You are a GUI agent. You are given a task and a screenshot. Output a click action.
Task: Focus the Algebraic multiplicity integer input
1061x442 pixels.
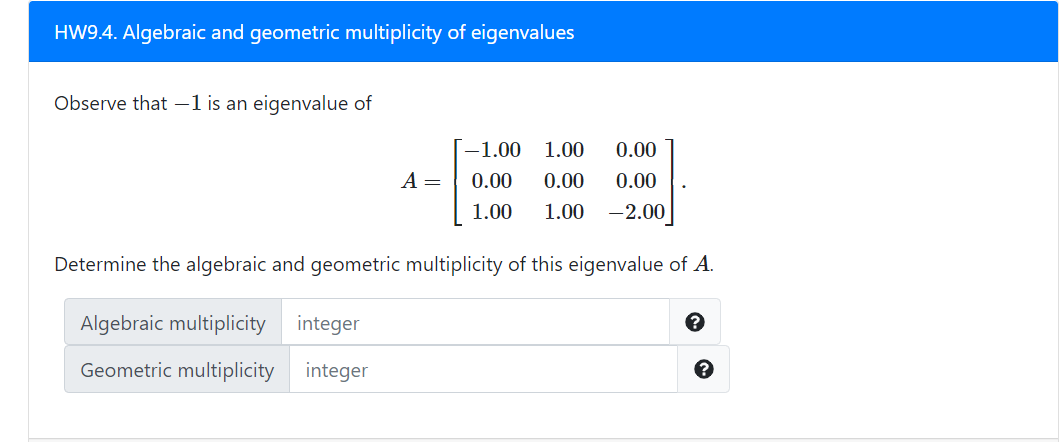[x=475, y=323]
